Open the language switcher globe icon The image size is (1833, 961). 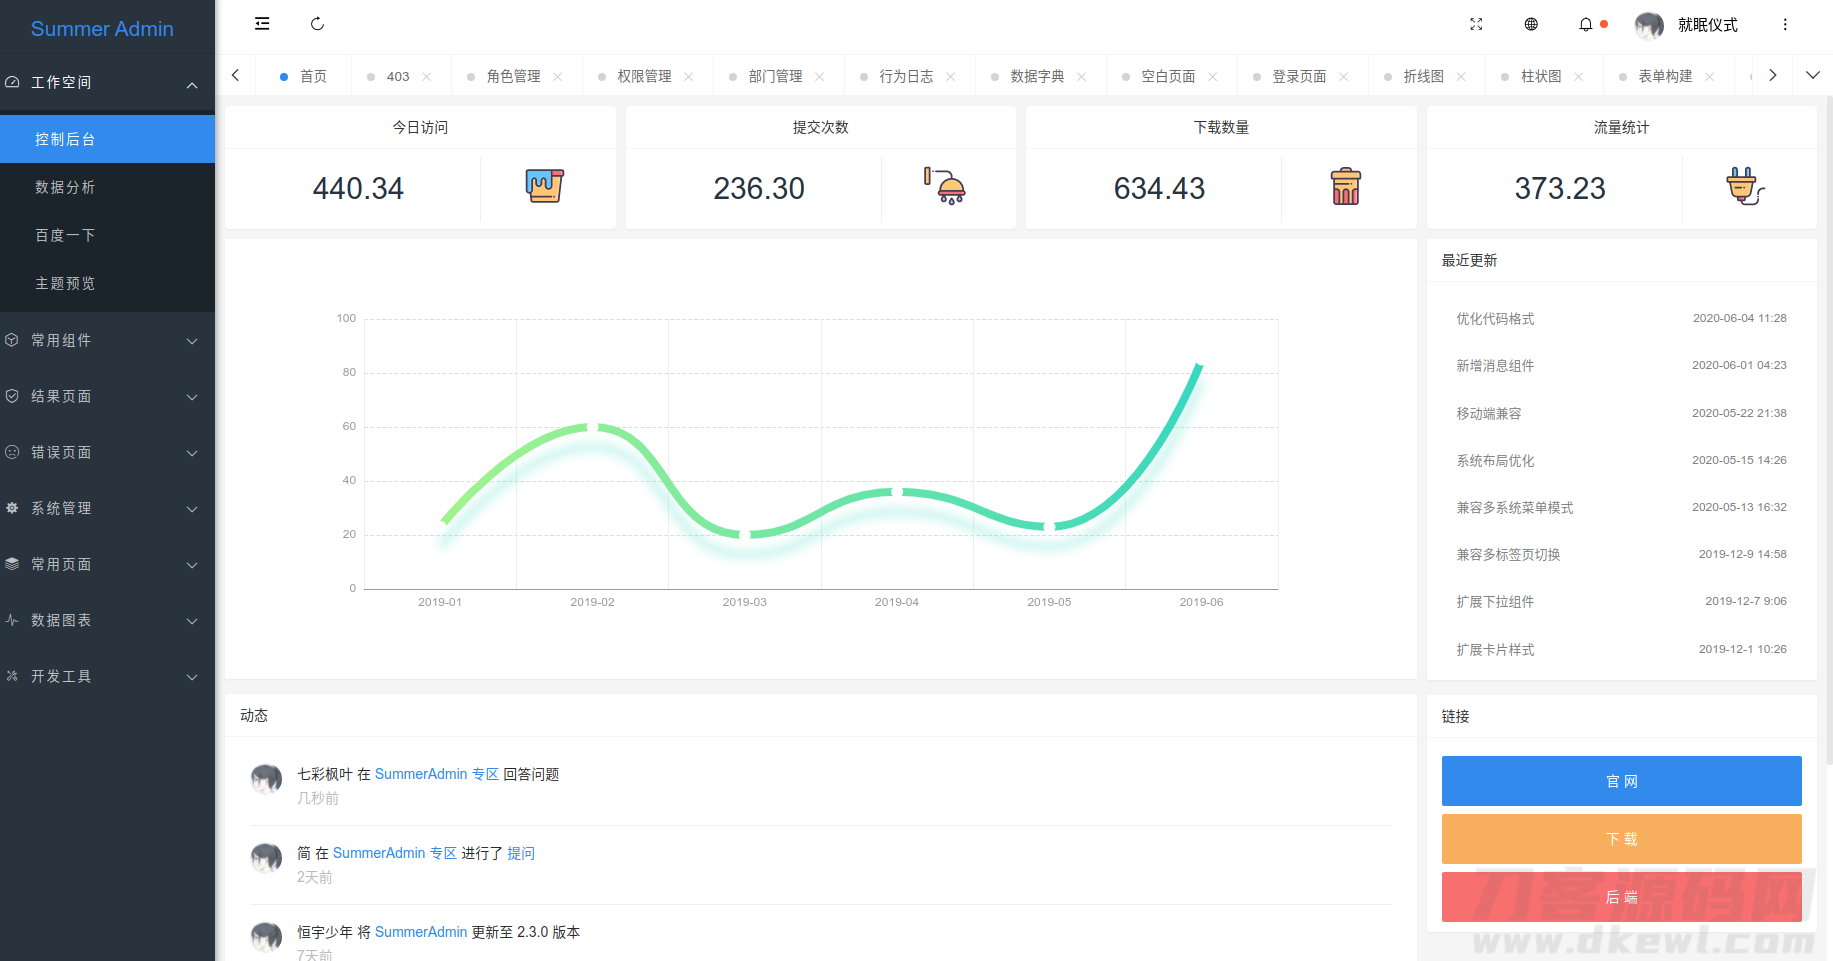coord(1531,24)
